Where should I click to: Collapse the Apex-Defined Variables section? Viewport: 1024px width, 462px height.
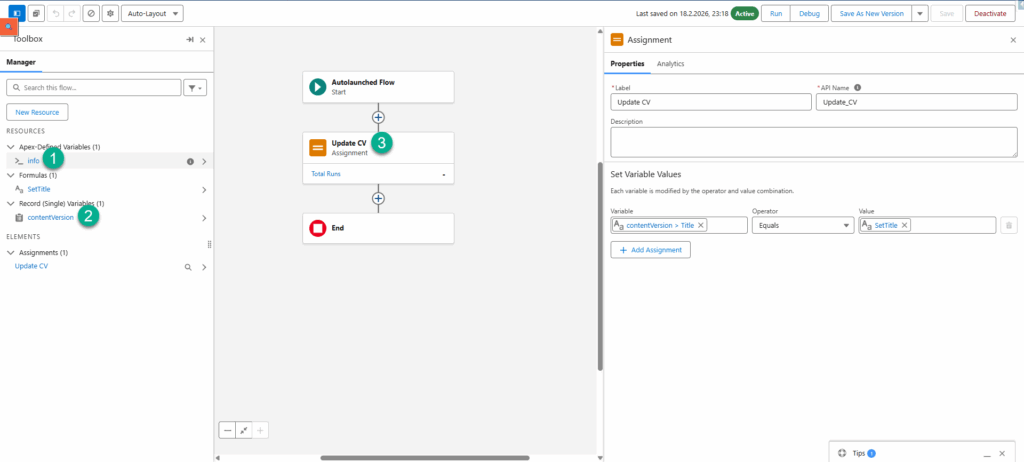[x=11, y=147]
